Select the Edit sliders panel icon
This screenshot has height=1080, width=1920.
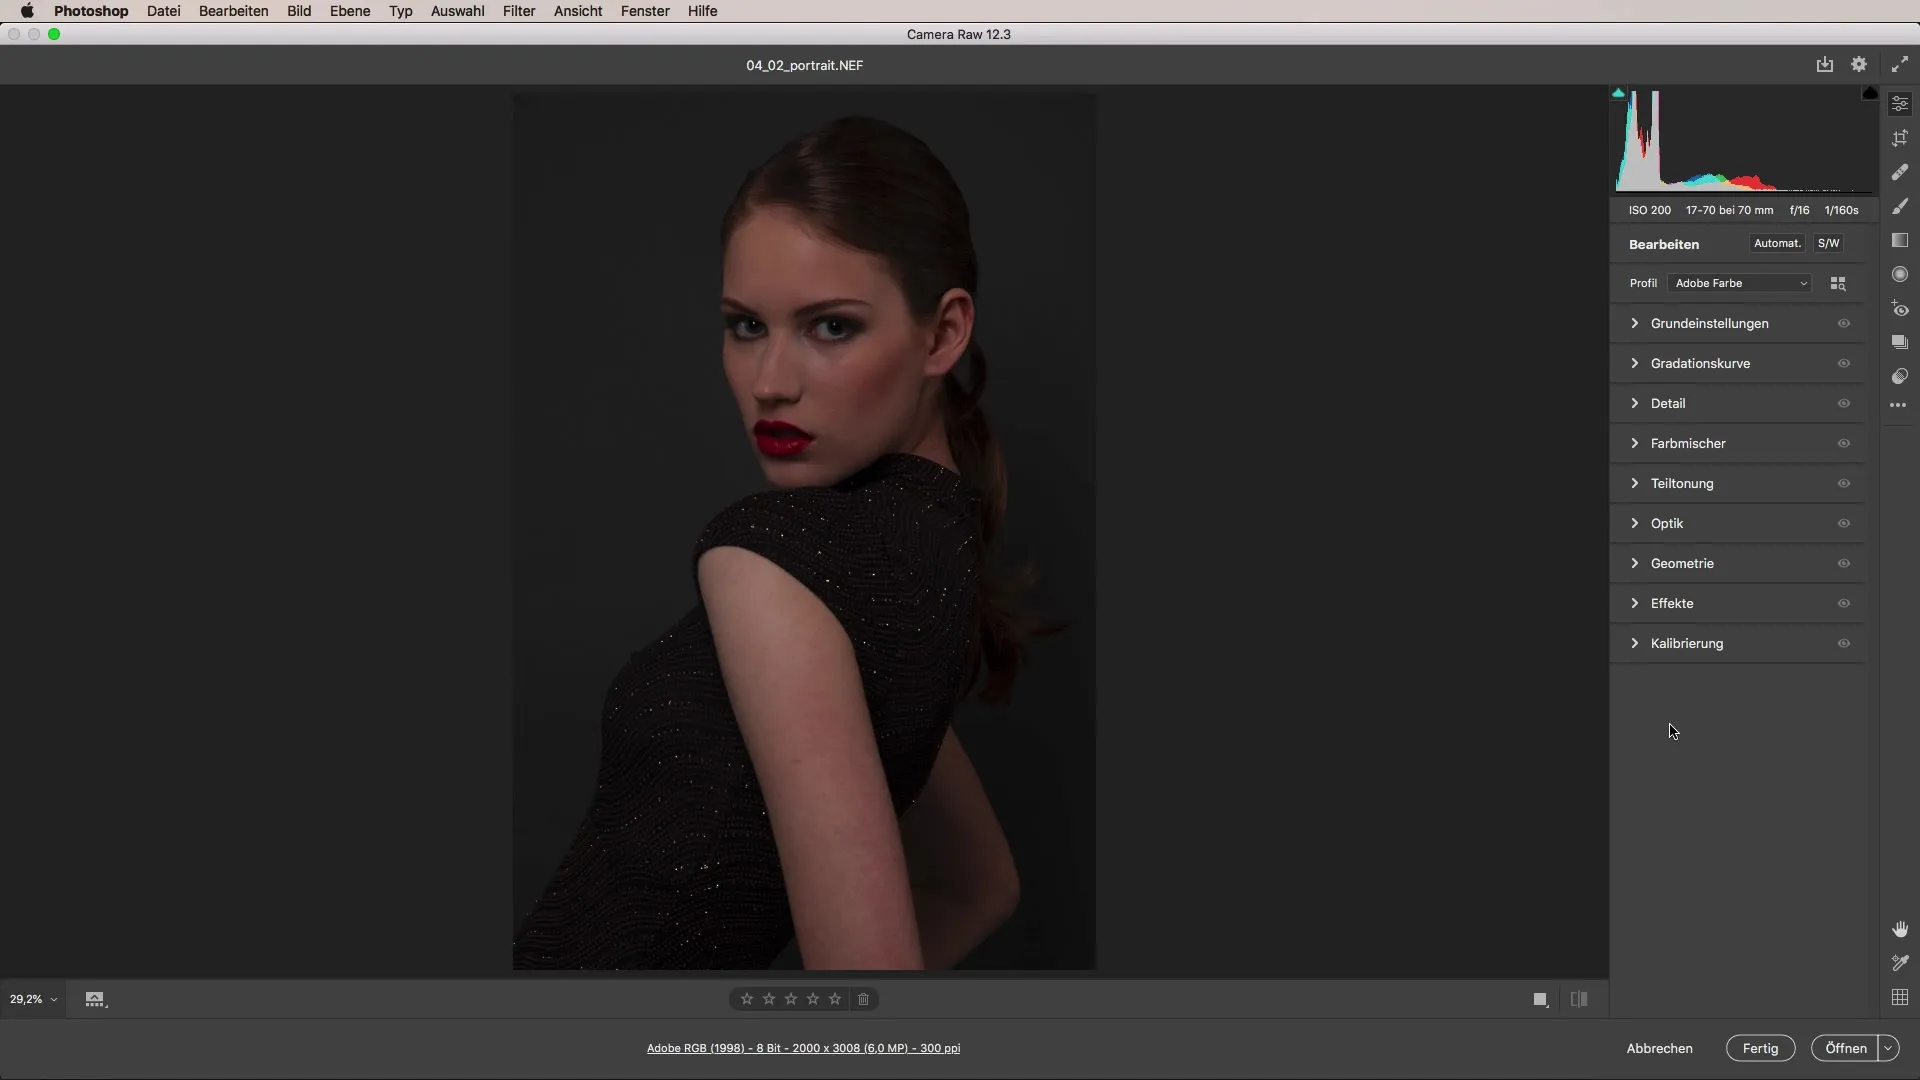pyautogui.click(x=1900, y=104)
